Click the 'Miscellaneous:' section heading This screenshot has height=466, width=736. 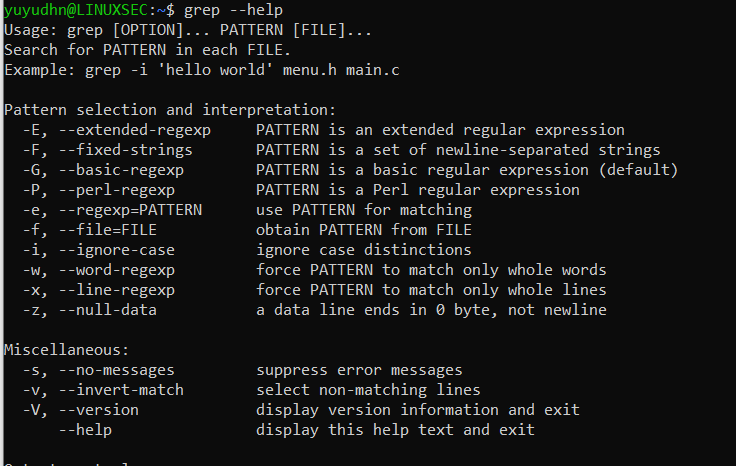point(67,350)
